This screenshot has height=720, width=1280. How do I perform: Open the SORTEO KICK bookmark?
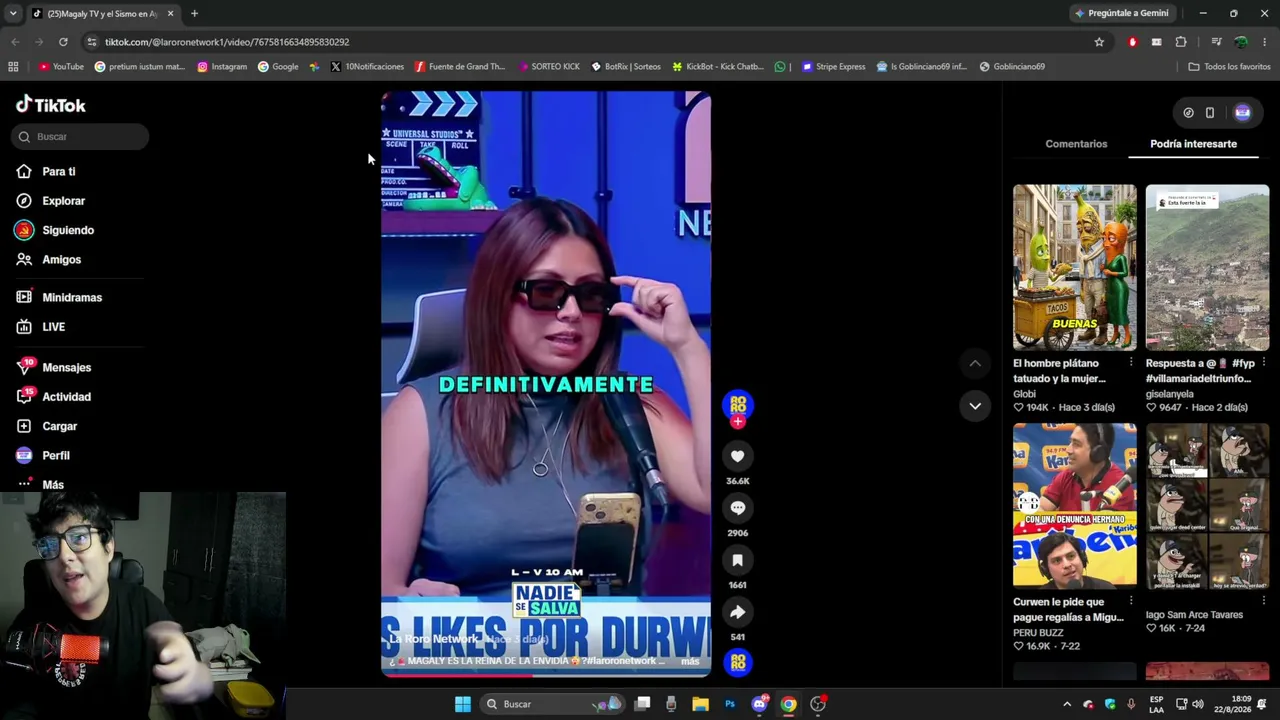tap(548, 67)
